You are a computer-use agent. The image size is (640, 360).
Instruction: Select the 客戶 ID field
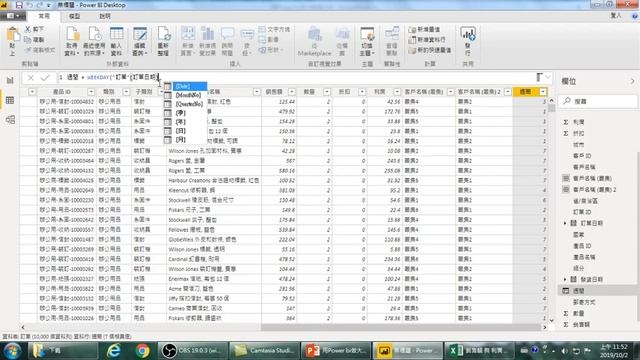point(582,156)
